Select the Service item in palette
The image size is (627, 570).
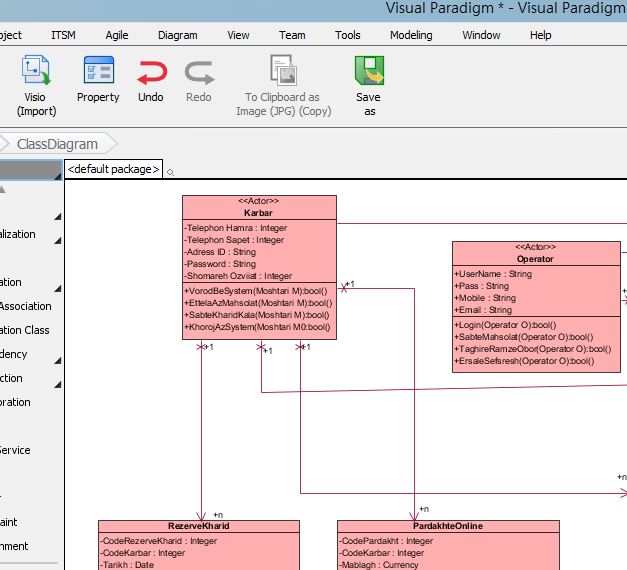[15, 450]
